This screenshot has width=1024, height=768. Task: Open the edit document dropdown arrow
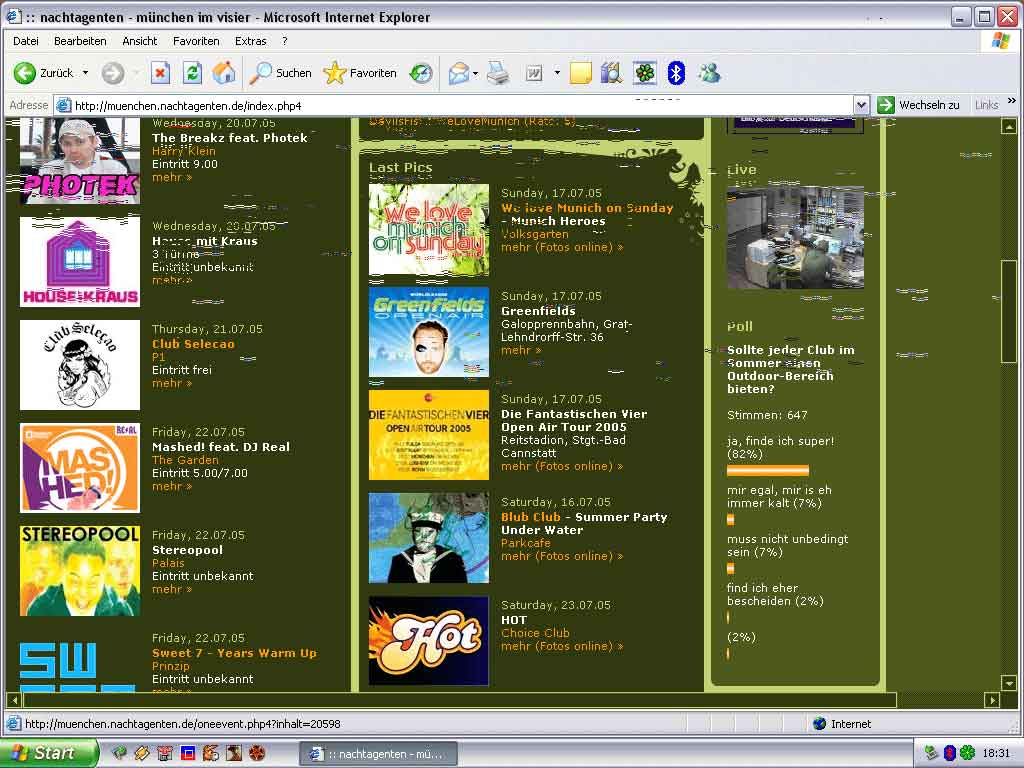click(557, 73)
